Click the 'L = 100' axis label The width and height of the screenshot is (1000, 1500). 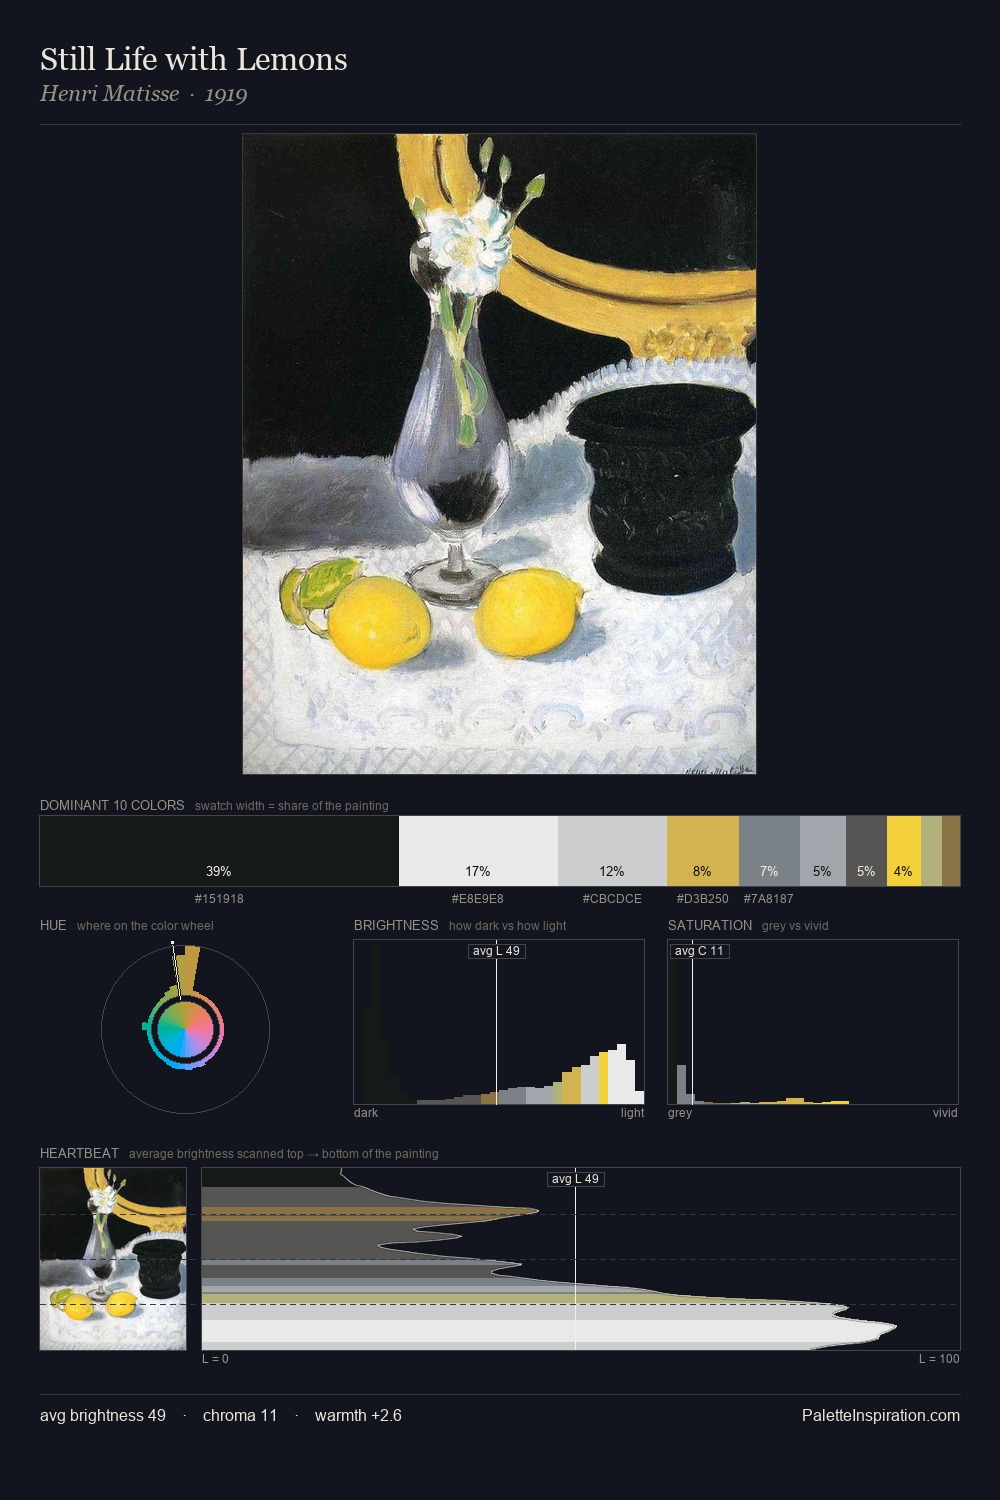click(939, 1359)
